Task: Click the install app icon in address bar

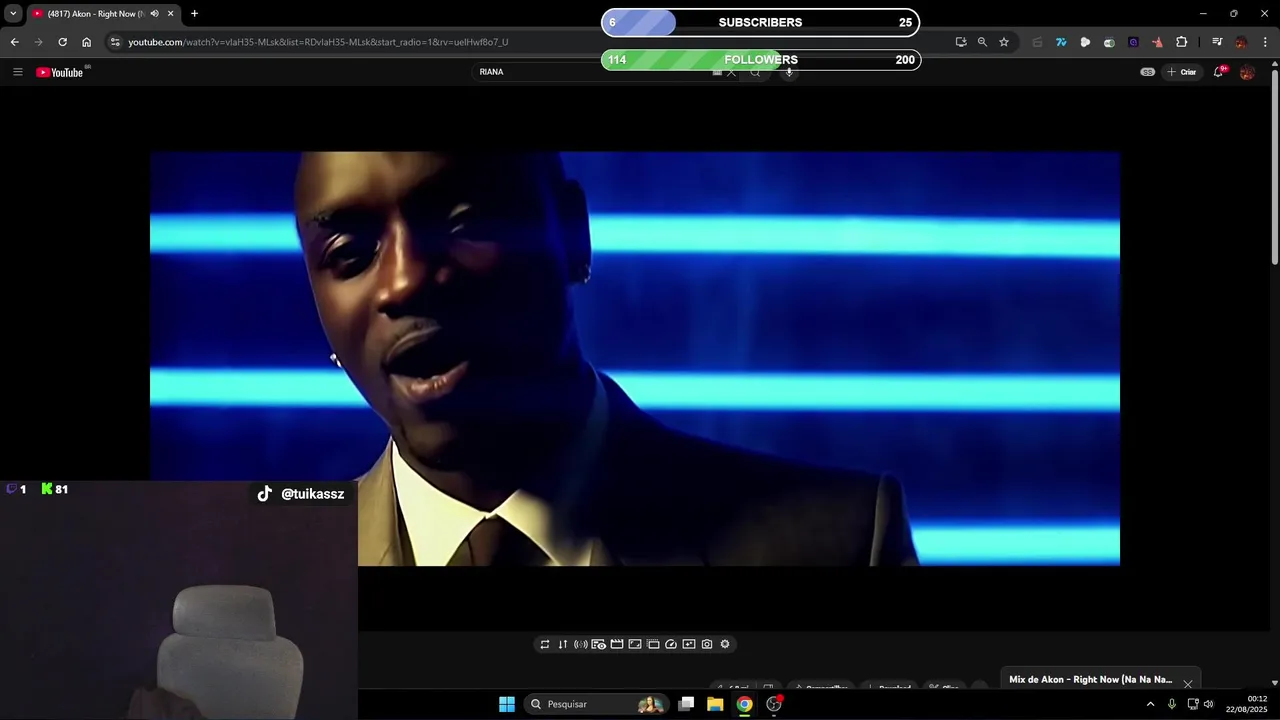Action: (x=961, y=42)
